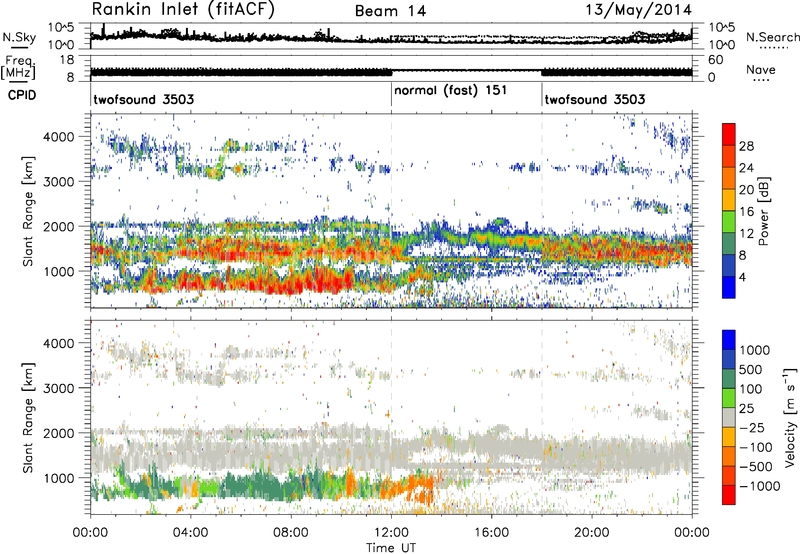
Task: Click the 'normal (fast) 151' CPID label
Action: pyautogui.click(x=451, y=90)
